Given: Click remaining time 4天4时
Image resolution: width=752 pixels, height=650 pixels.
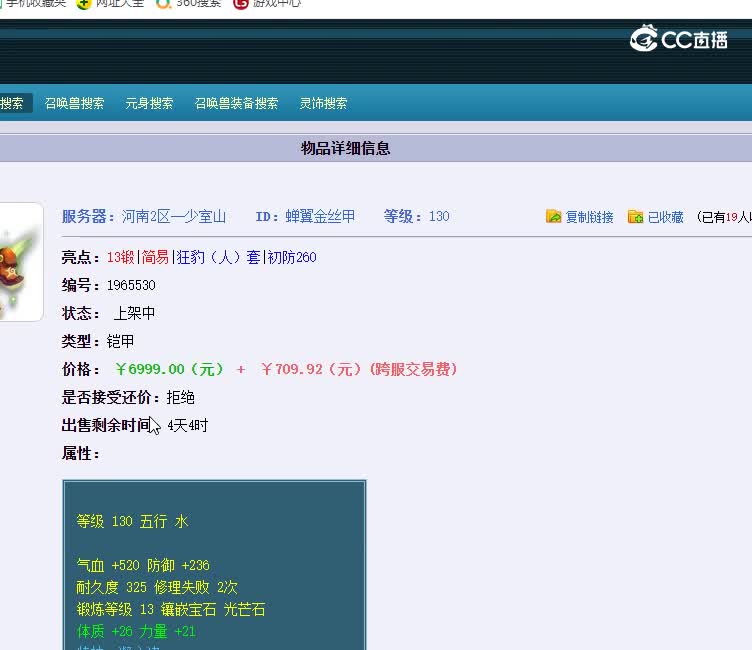Looking at the screenshot, I should (188, 425).
